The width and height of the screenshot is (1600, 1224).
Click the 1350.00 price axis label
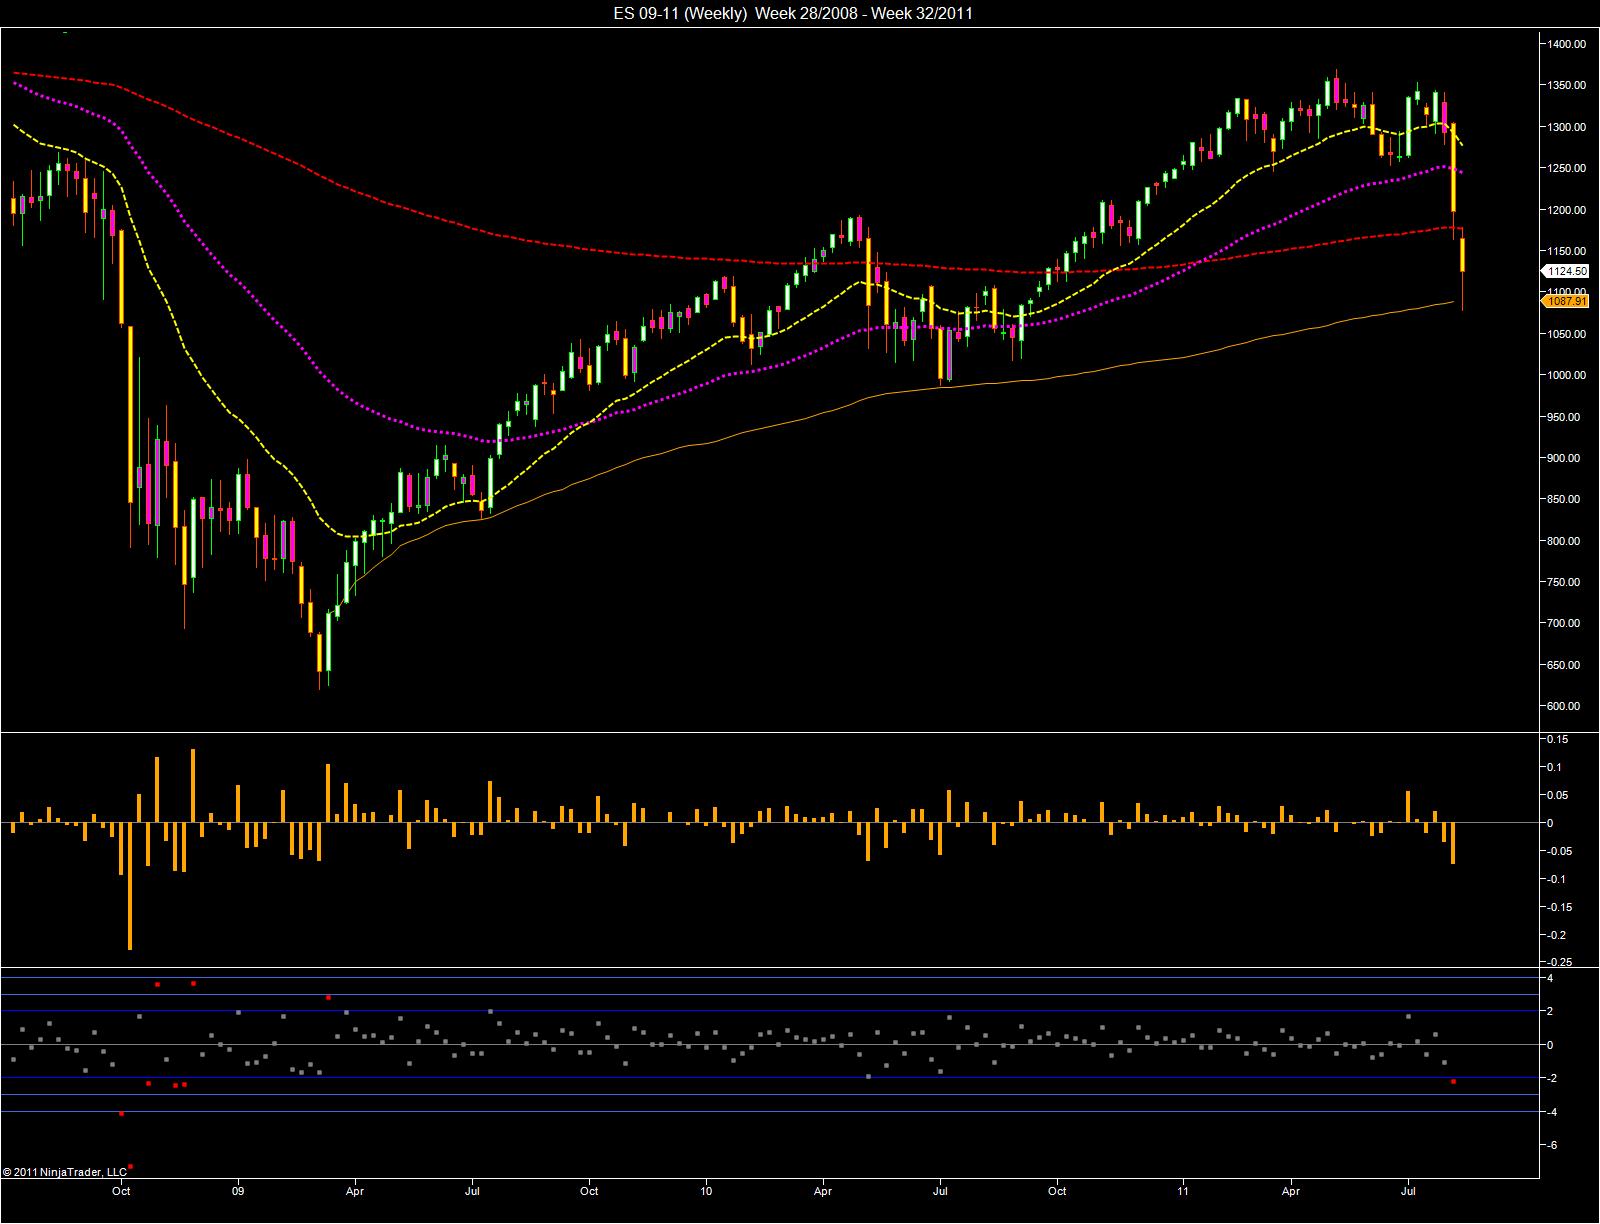tap(1567, 86)
